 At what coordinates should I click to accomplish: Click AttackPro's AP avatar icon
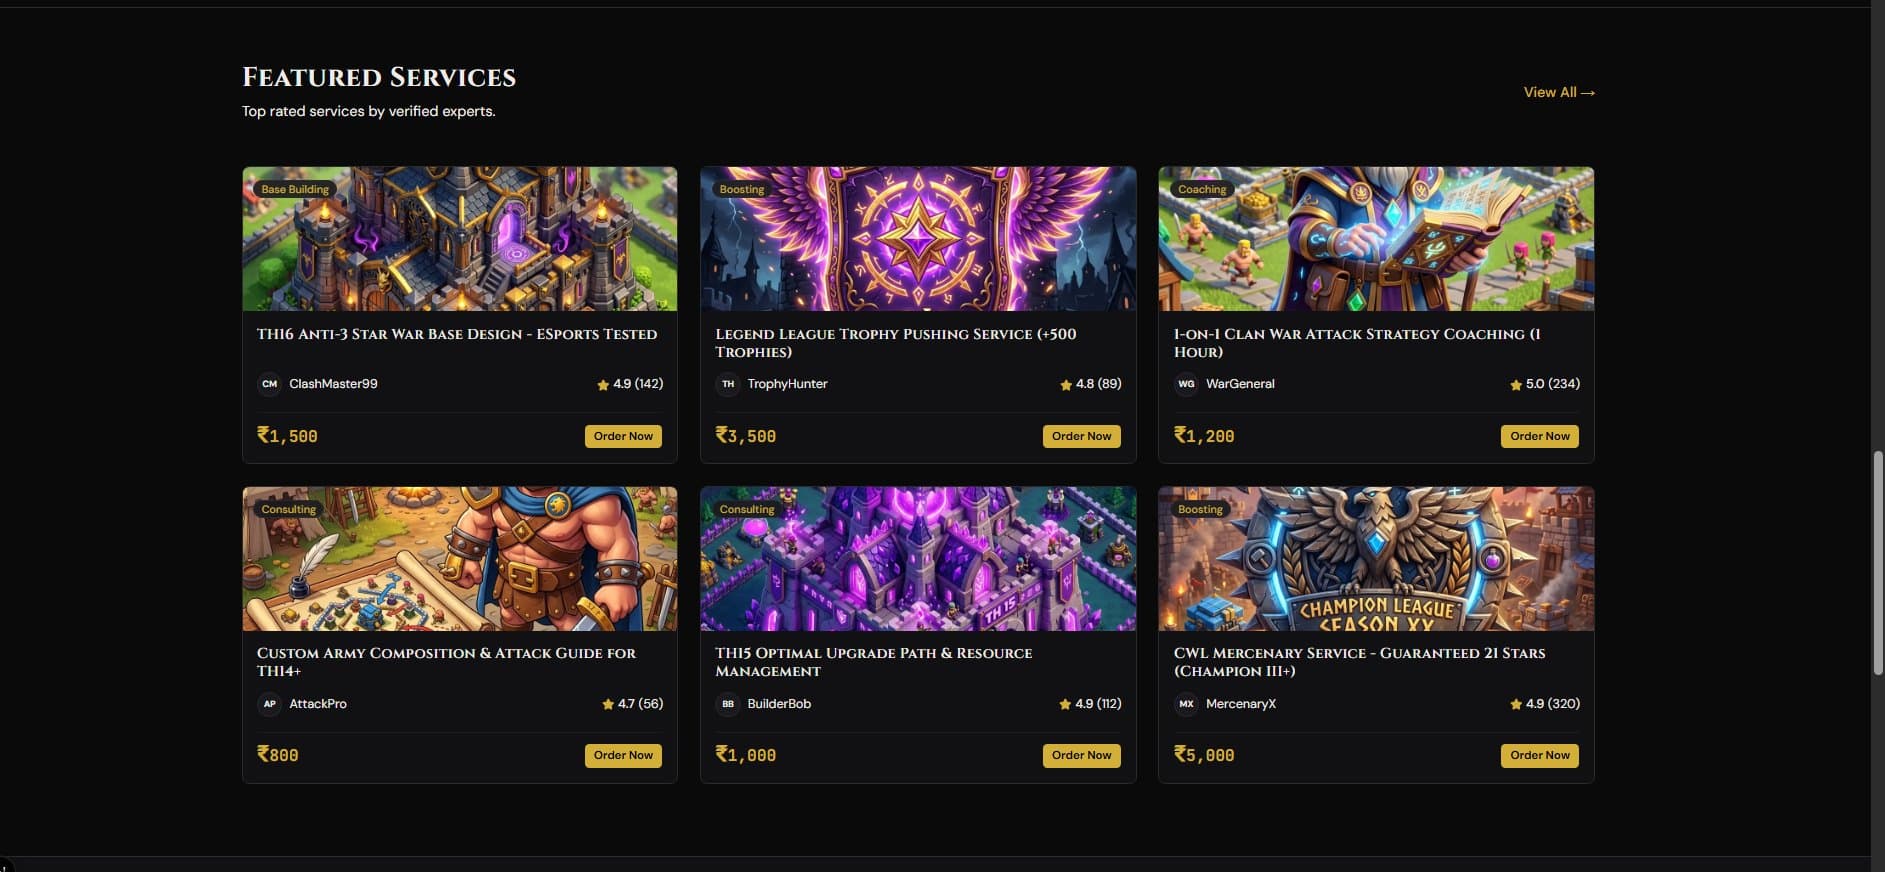pos(269,704)
